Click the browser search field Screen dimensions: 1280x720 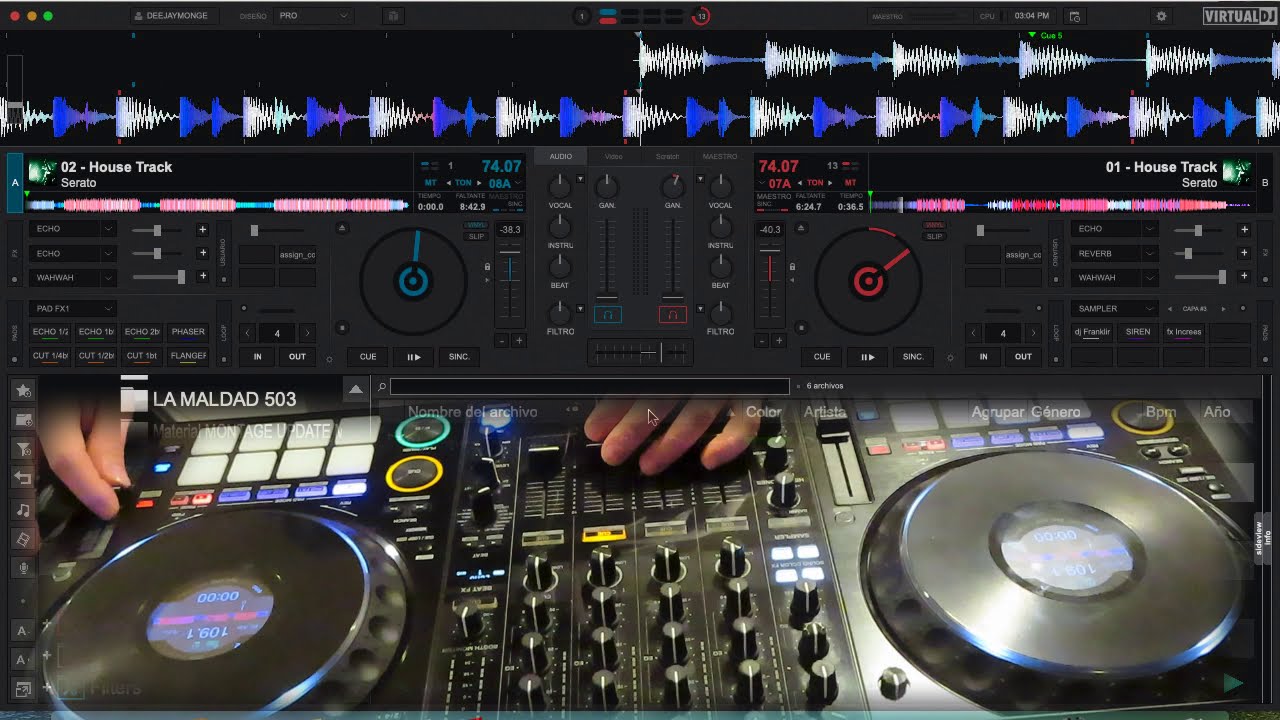pos(589,386)
